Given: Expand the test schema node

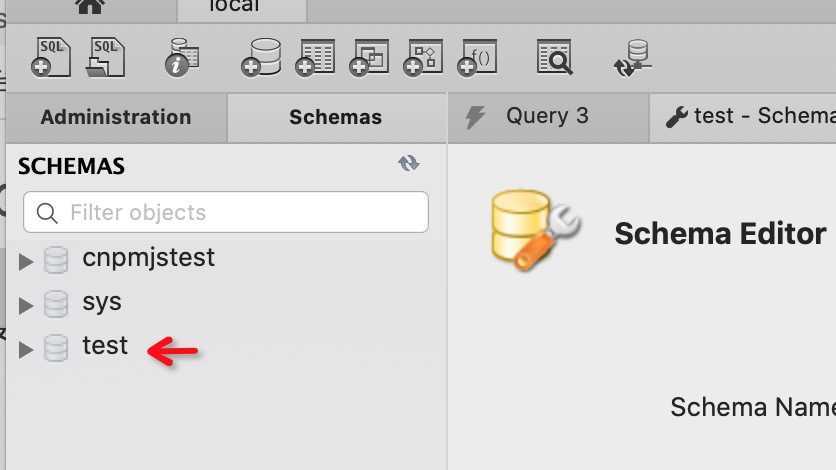Looking at the screenshot, I should tap(26, 350).
